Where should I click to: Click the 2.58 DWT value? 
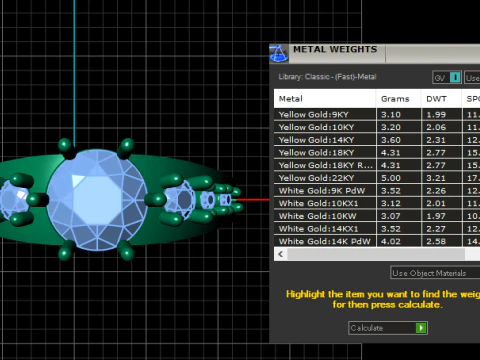[x=436, y=241]
